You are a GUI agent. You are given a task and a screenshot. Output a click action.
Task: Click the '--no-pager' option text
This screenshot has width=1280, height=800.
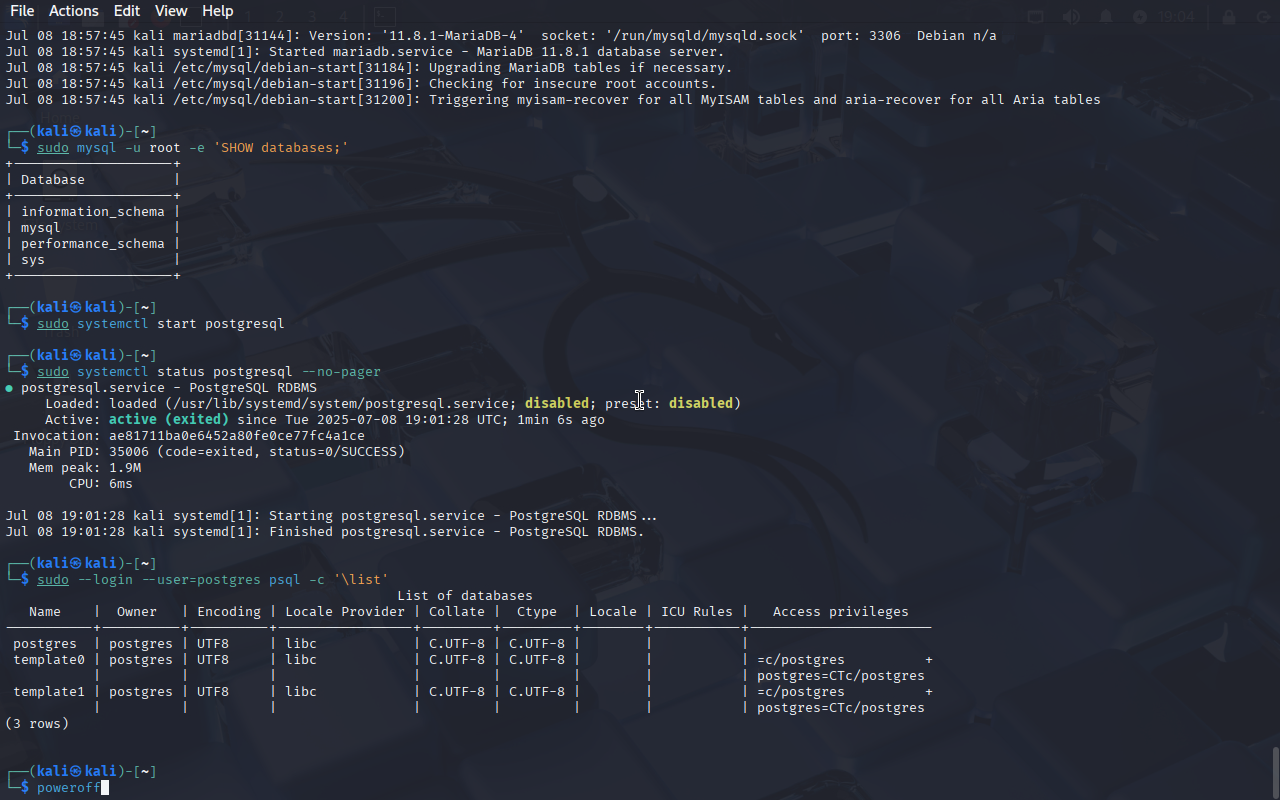(x=341, y=372)
